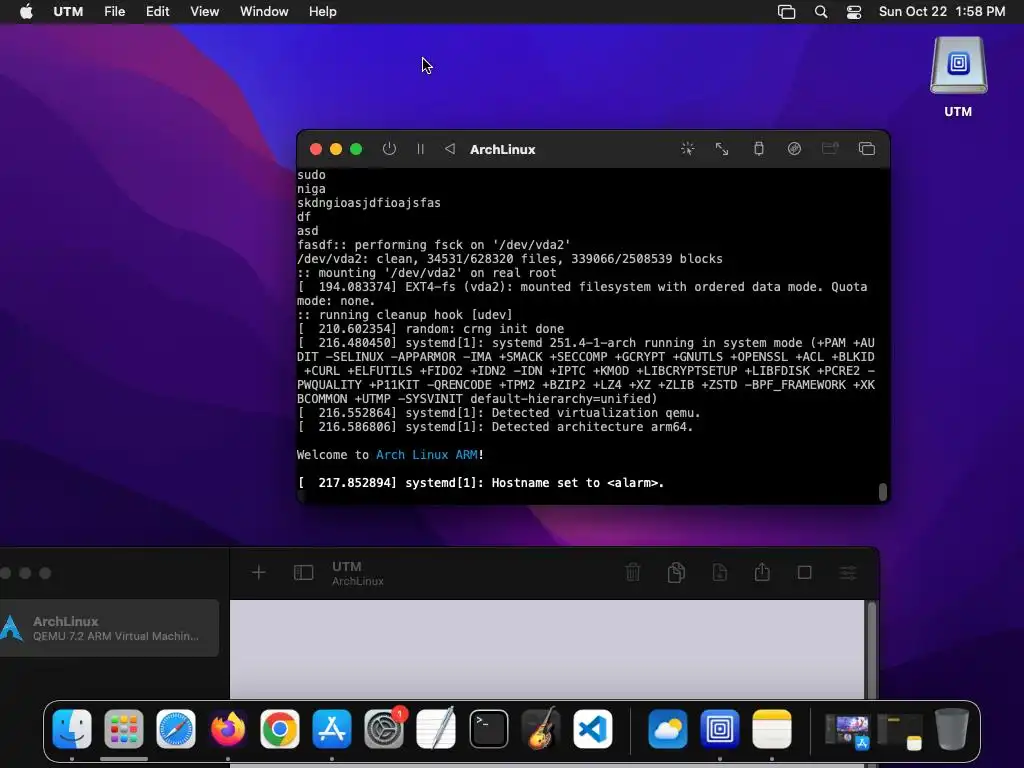
Task: Open GarageBand from the Dock
Action: pyautogui.click(x=541, y=728)
